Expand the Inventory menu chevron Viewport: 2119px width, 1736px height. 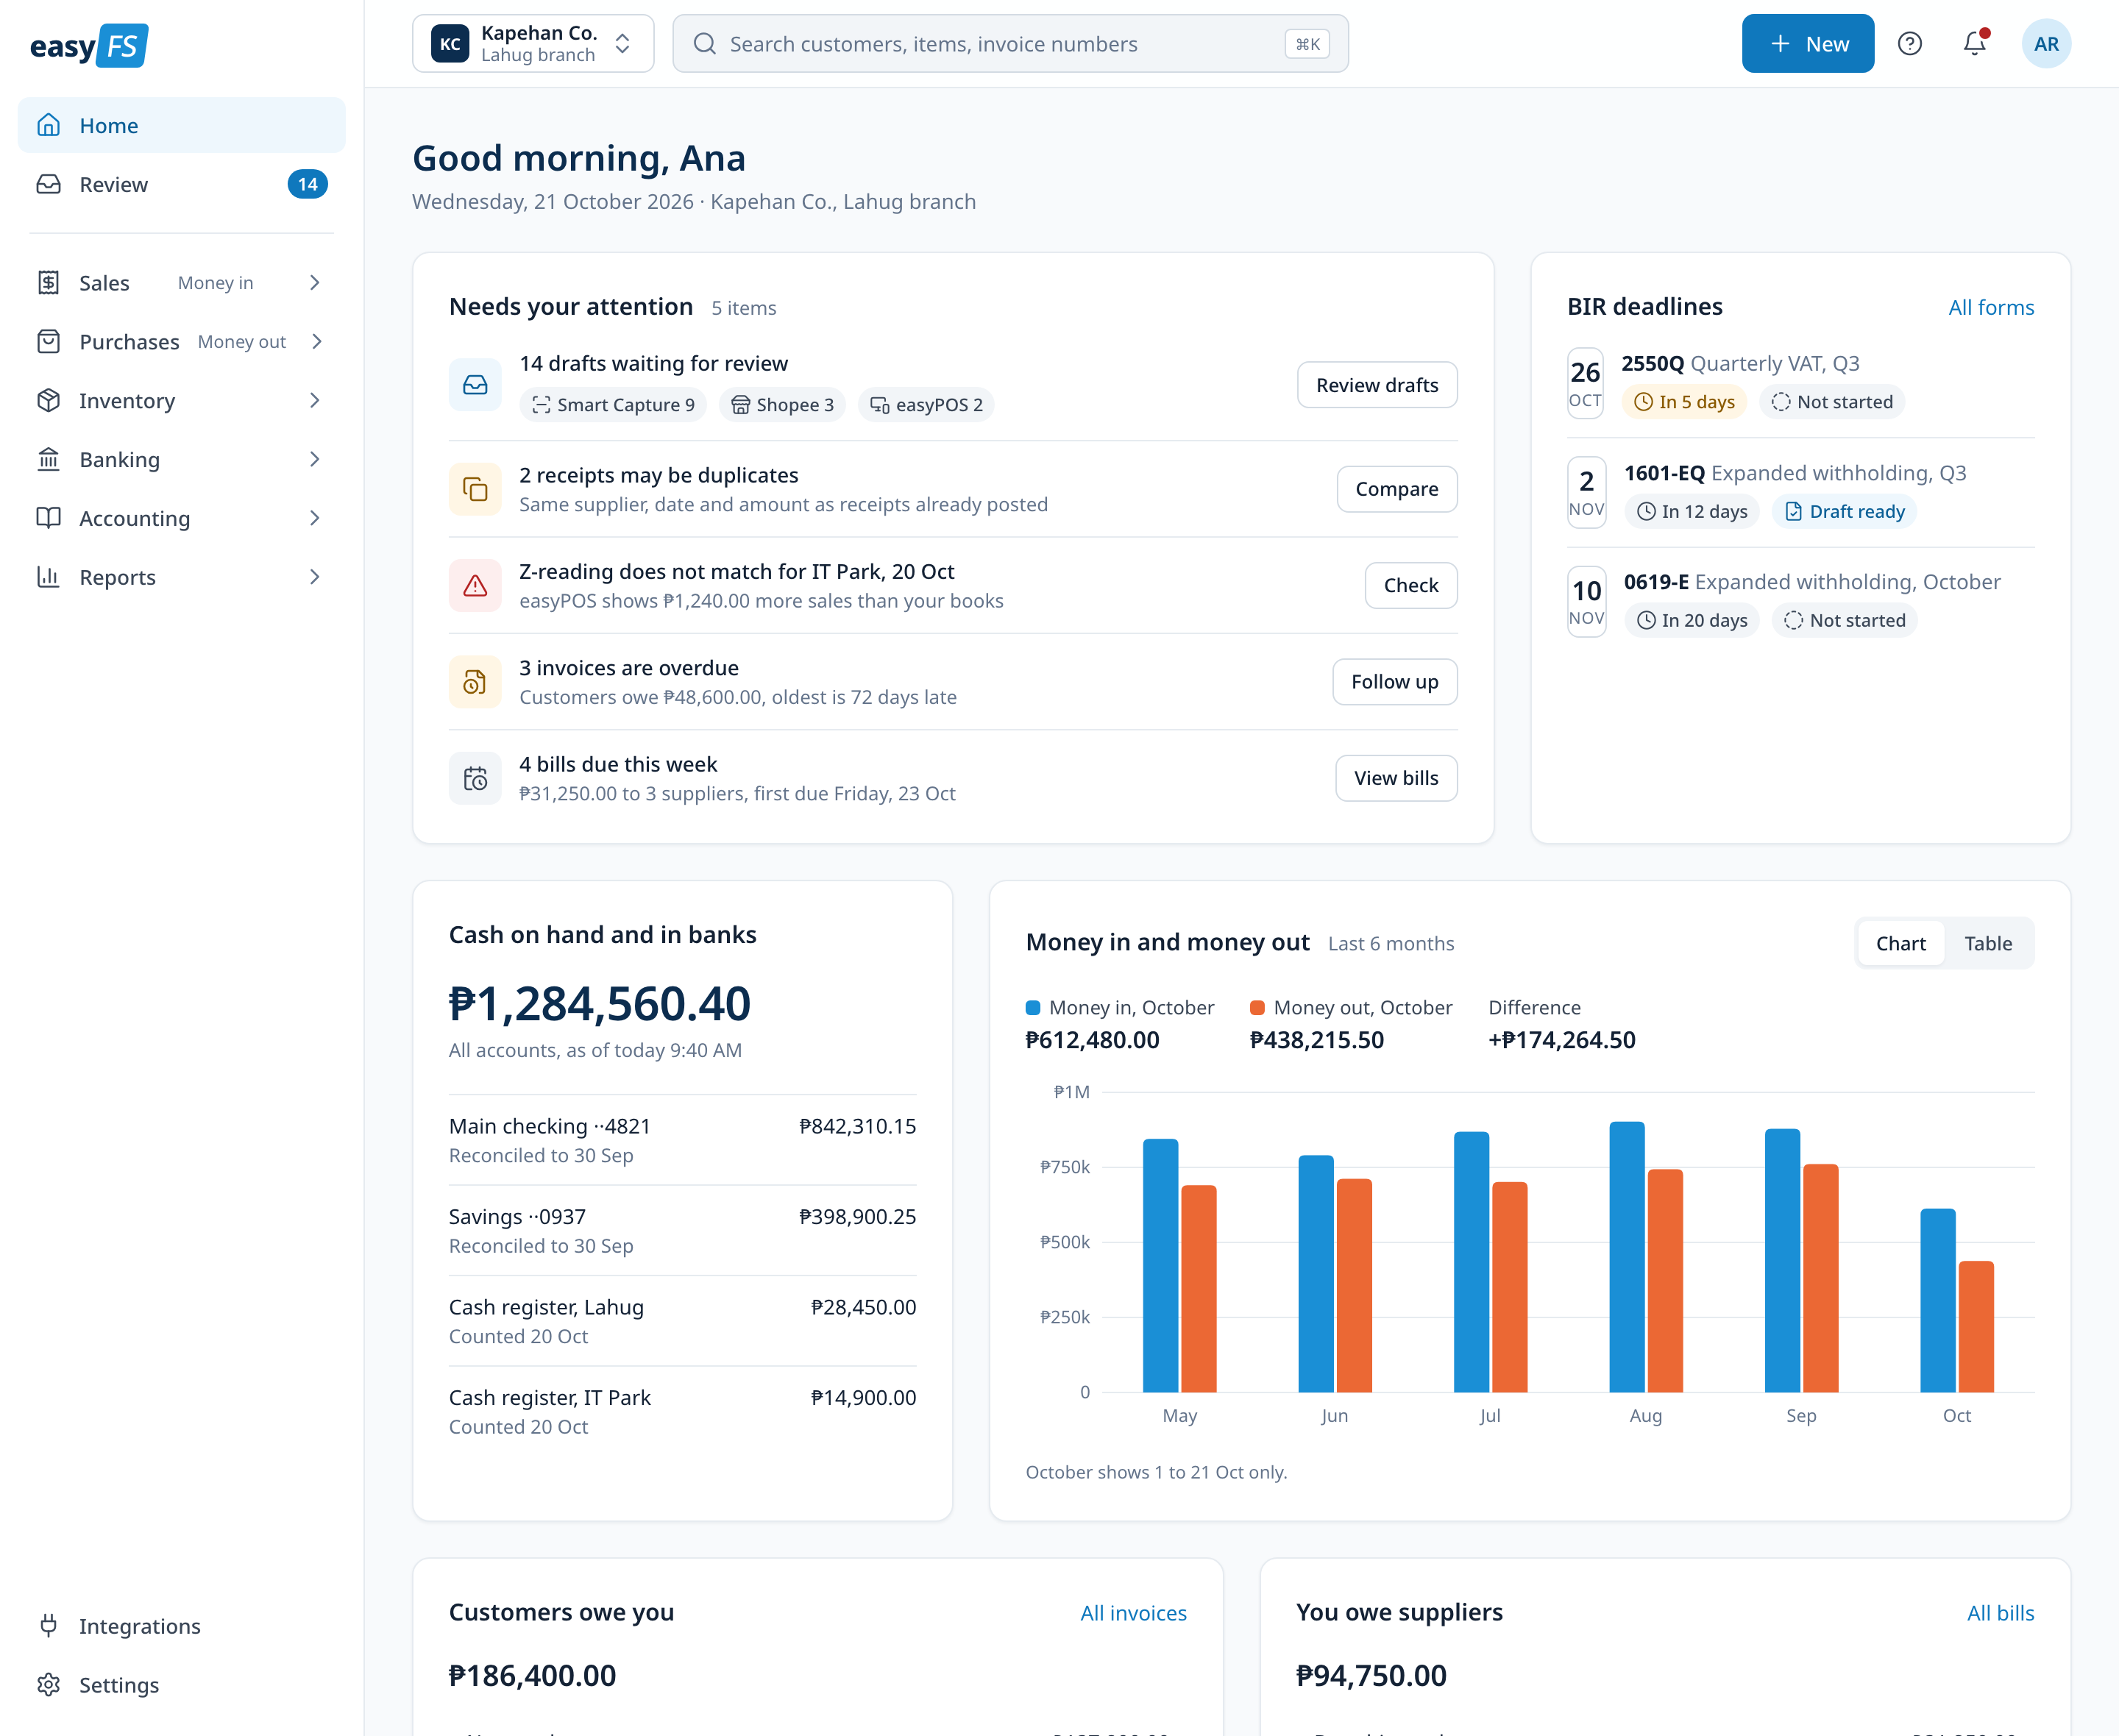tap(315, 401)
